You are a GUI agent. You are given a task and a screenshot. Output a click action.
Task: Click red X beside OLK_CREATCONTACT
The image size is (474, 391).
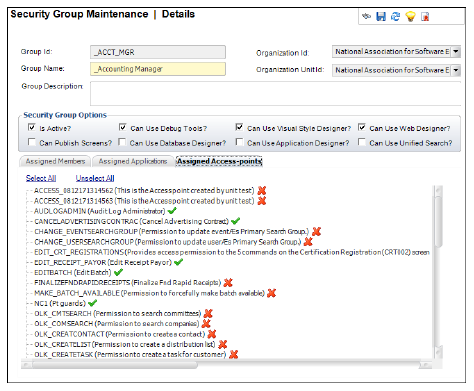tap(212, 334)
